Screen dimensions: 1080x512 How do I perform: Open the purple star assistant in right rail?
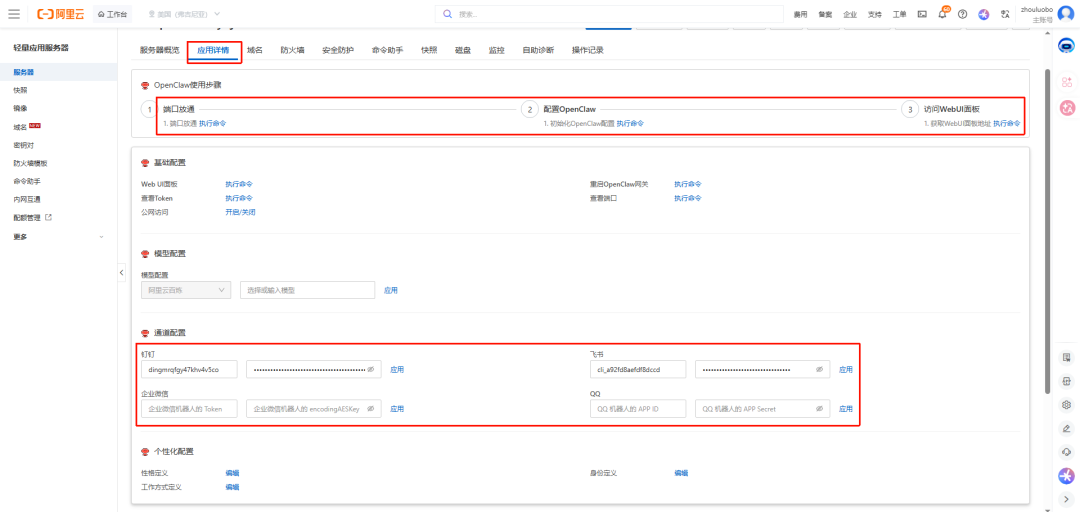1066,475
